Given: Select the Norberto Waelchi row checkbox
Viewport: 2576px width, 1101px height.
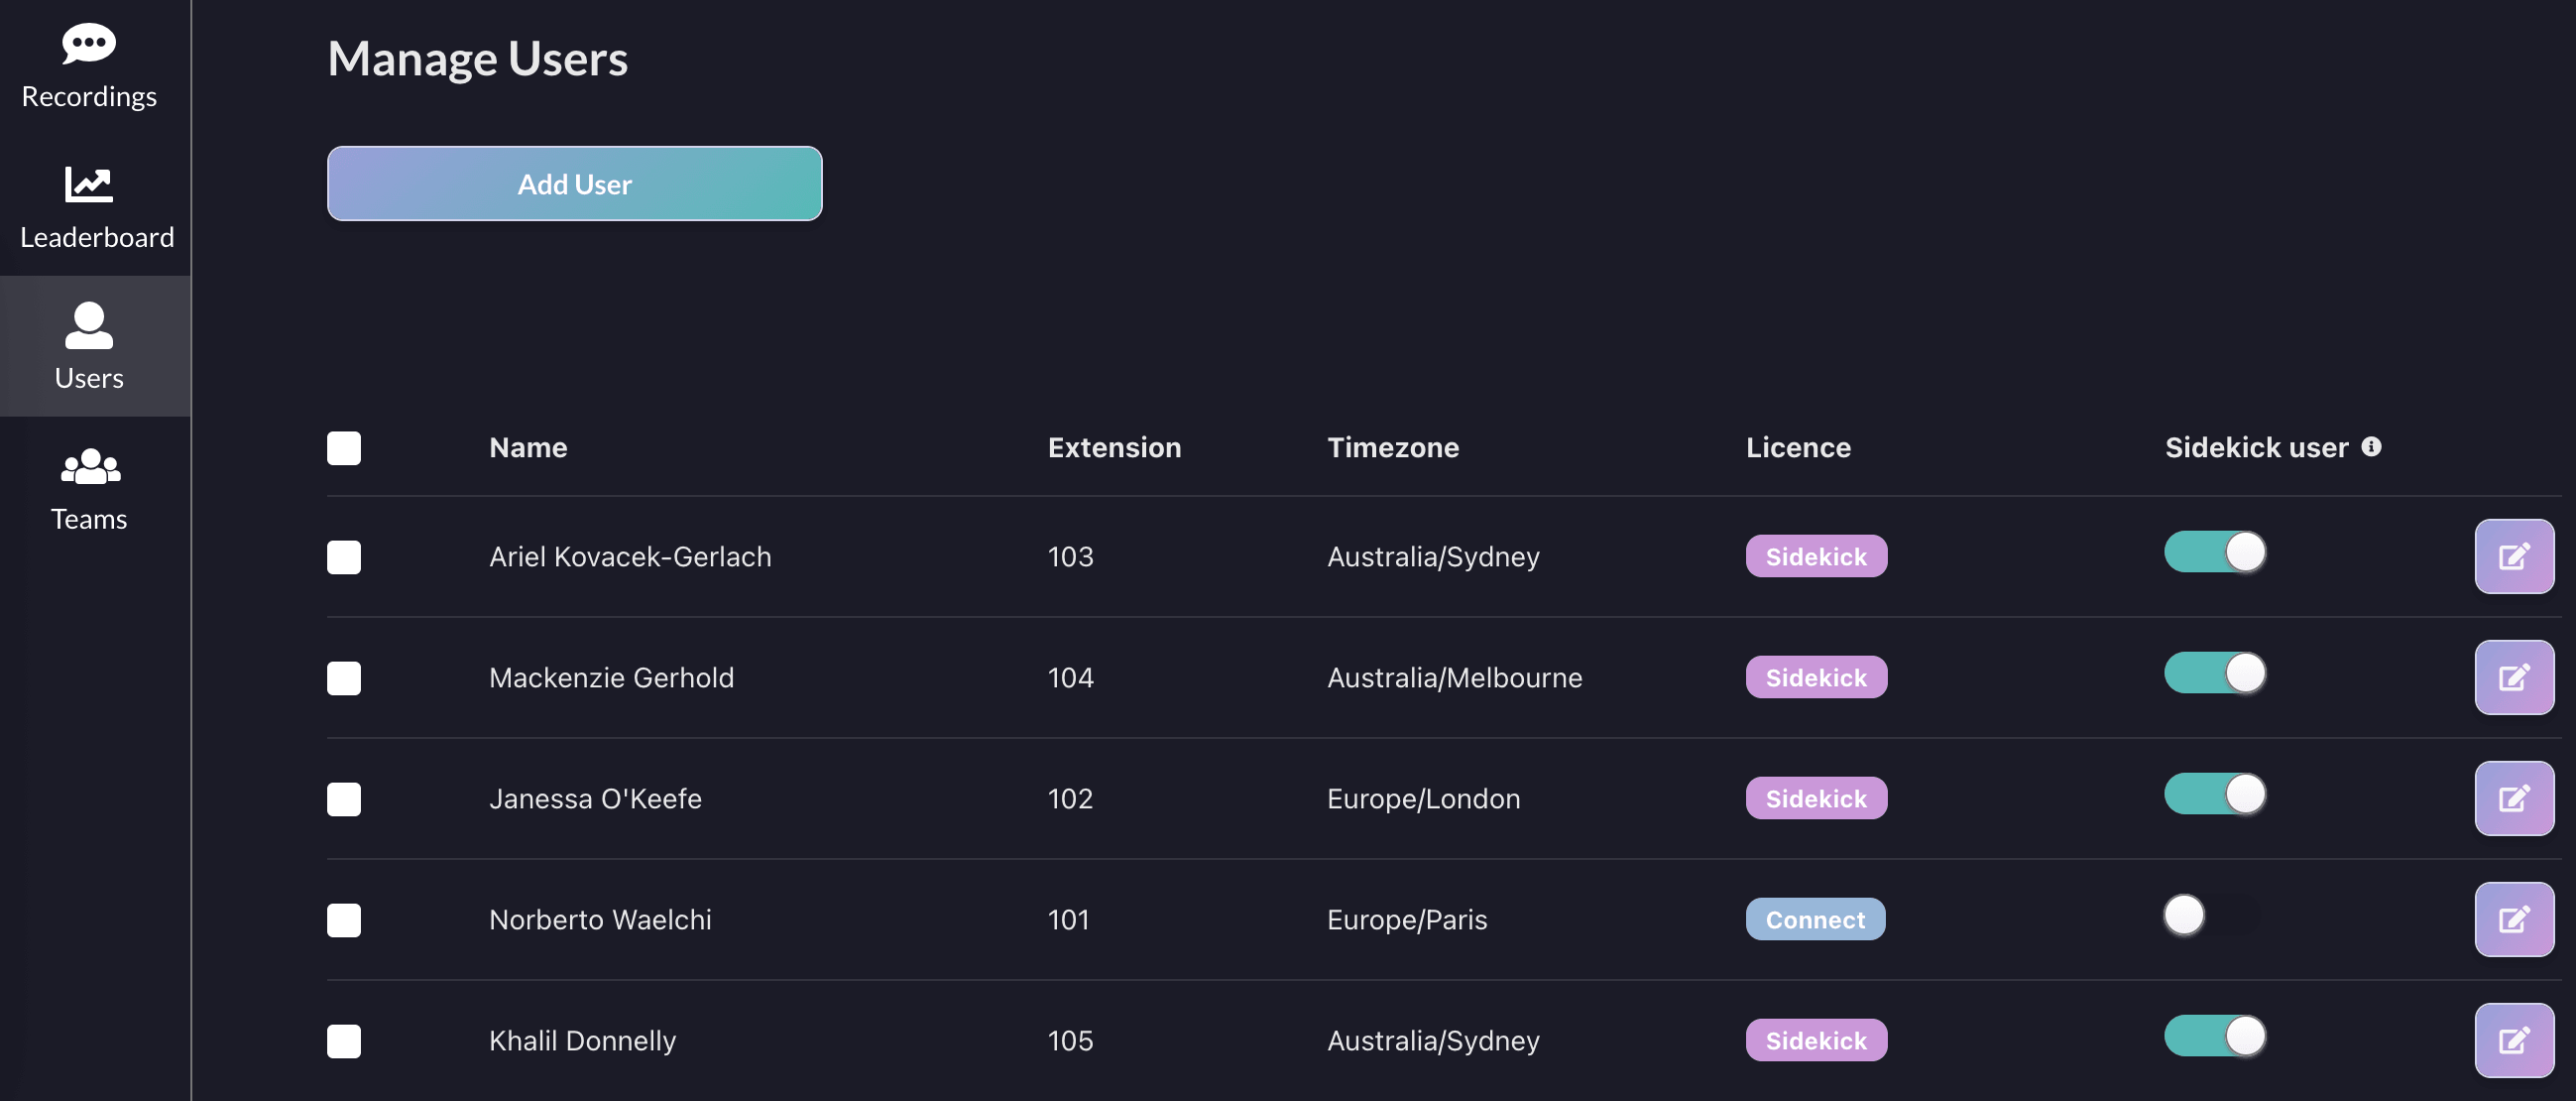Looking at the screenshot, I should click(x=344, y=920).
